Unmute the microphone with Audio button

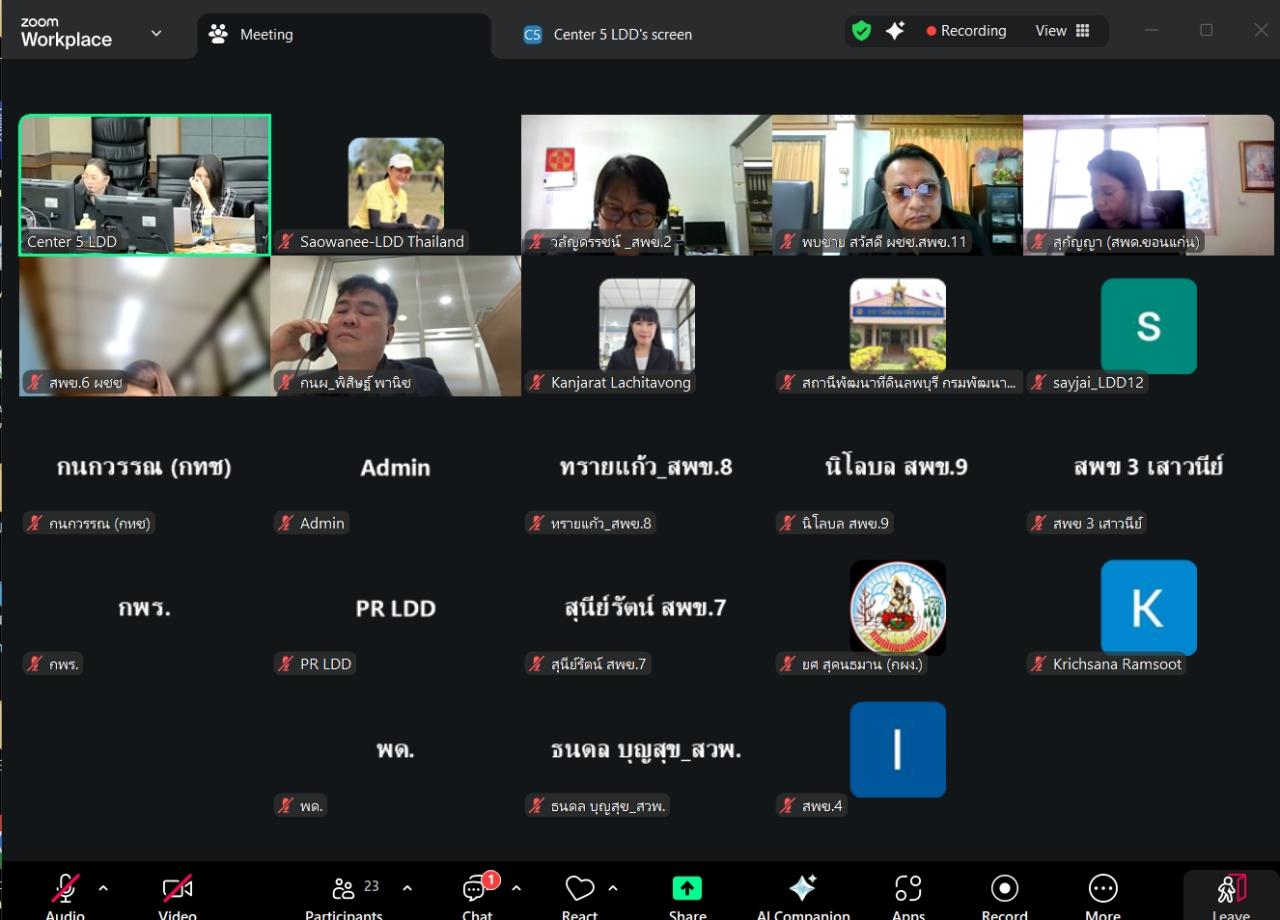point(65,890)
